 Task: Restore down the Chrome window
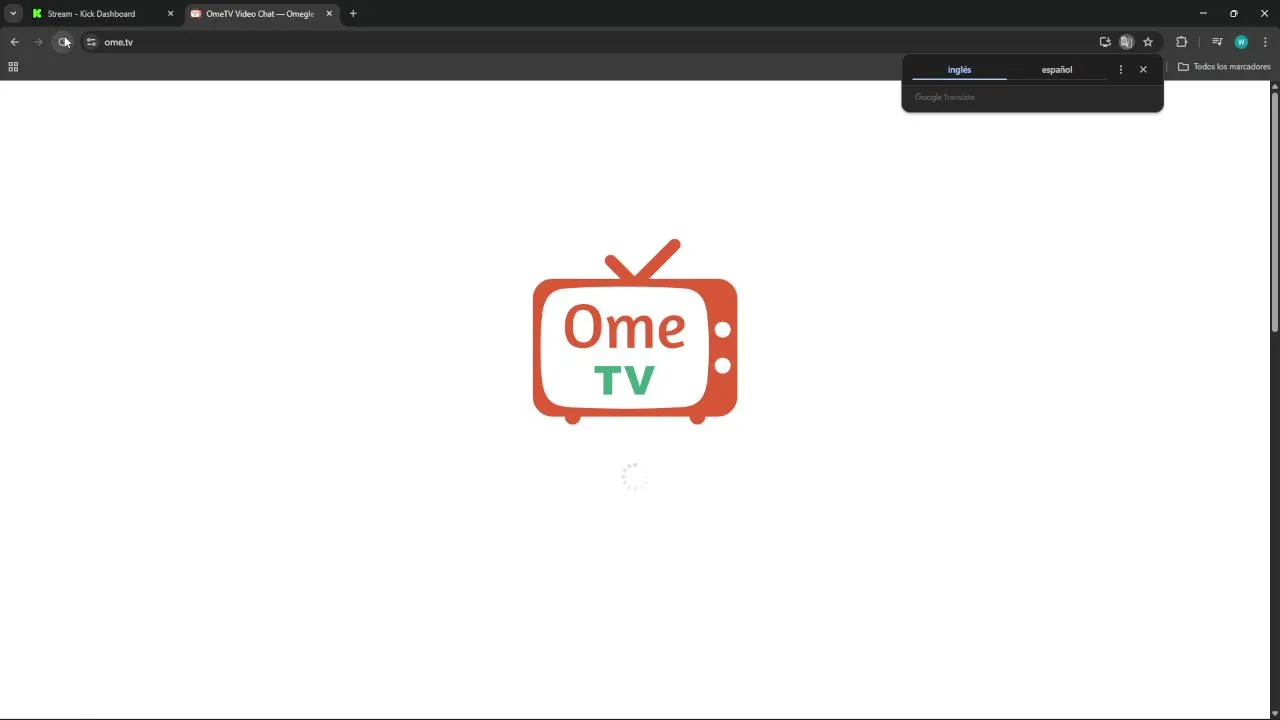point(1233,14)
